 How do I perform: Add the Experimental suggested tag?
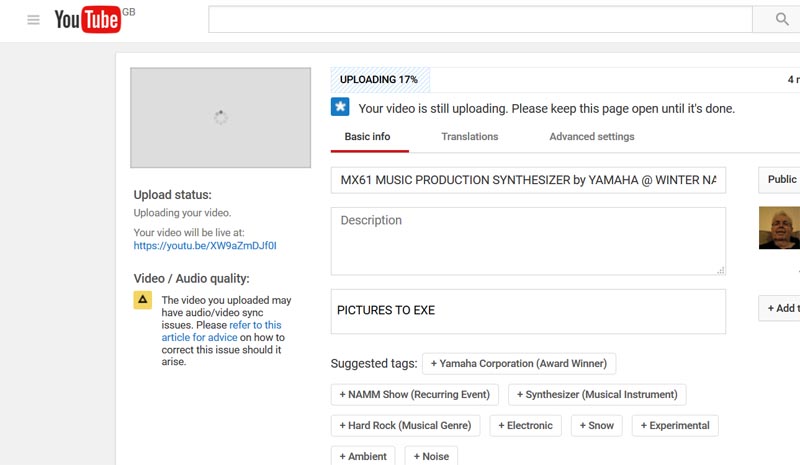675,426
